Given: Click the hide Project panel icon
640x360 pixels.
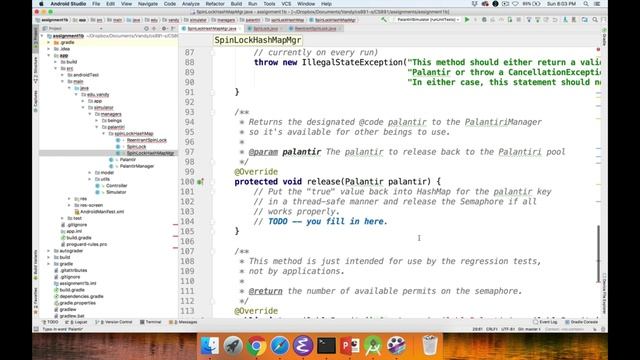Looking at the screenshot, I should pos(173,29).
